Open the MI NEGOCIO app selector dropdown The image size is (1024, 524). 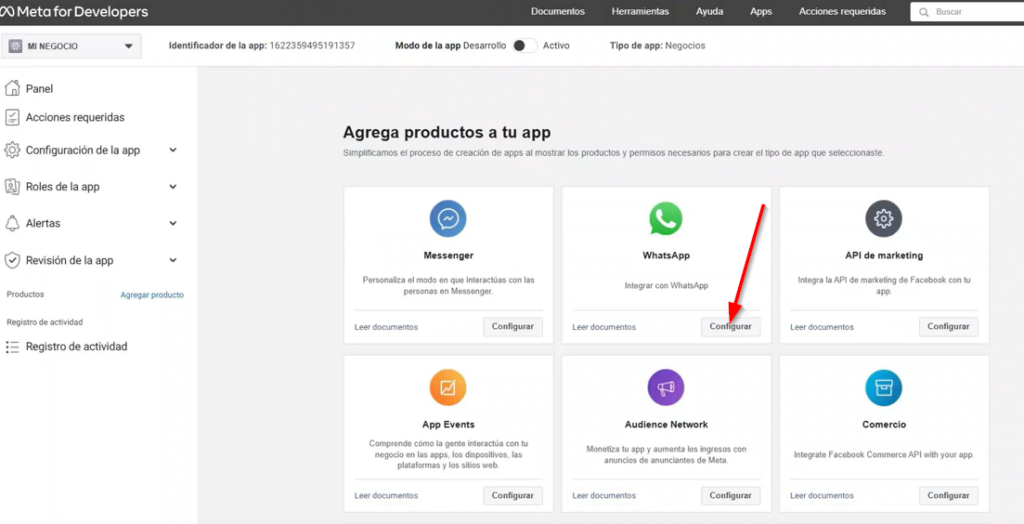pyautogui.click(x=71, y=46)
